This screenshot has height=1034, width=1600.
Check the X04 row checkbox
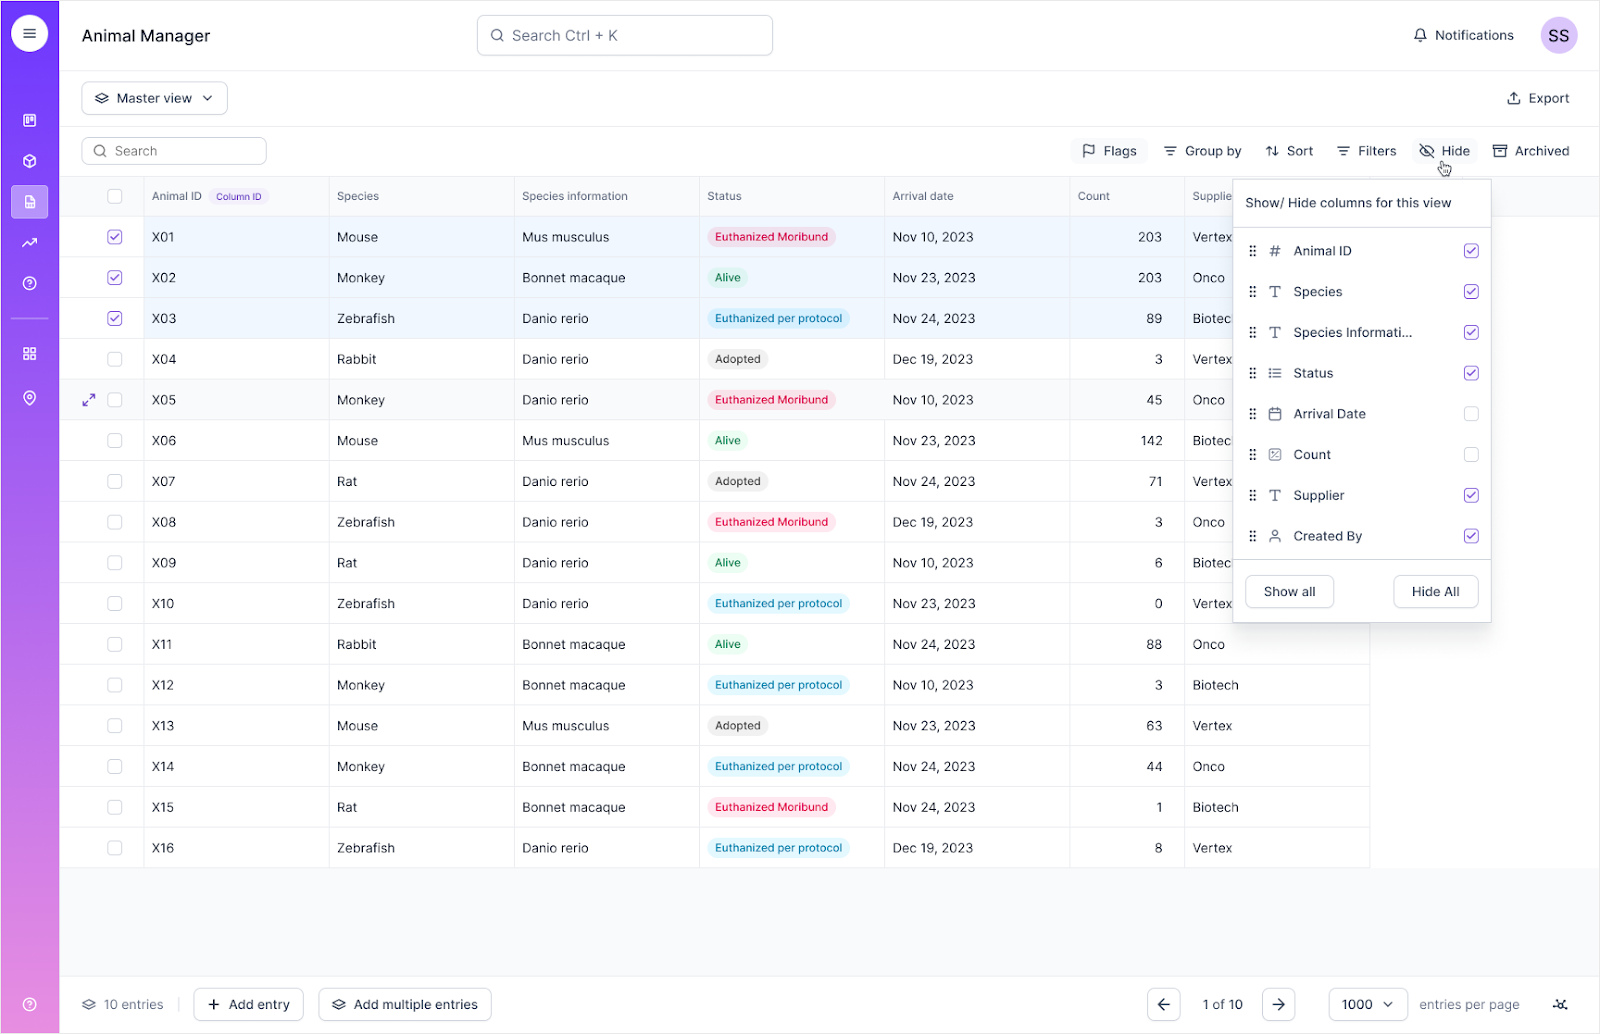(x=115, y=359)
